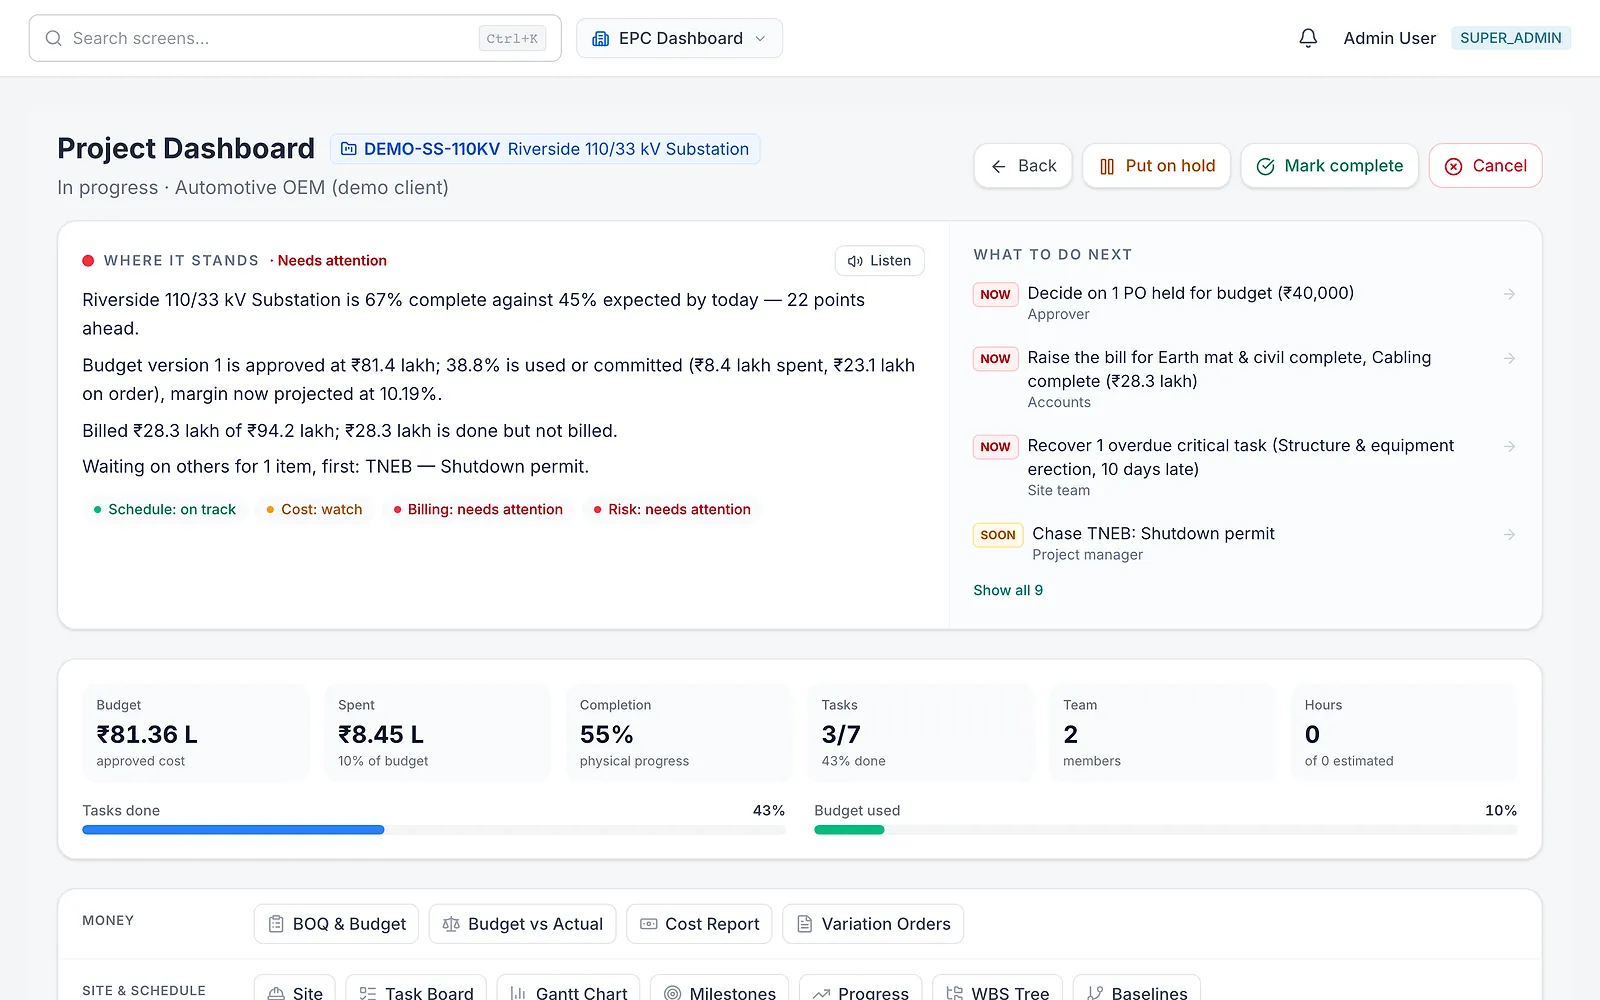Click the Budget used progress bar

1166,829
